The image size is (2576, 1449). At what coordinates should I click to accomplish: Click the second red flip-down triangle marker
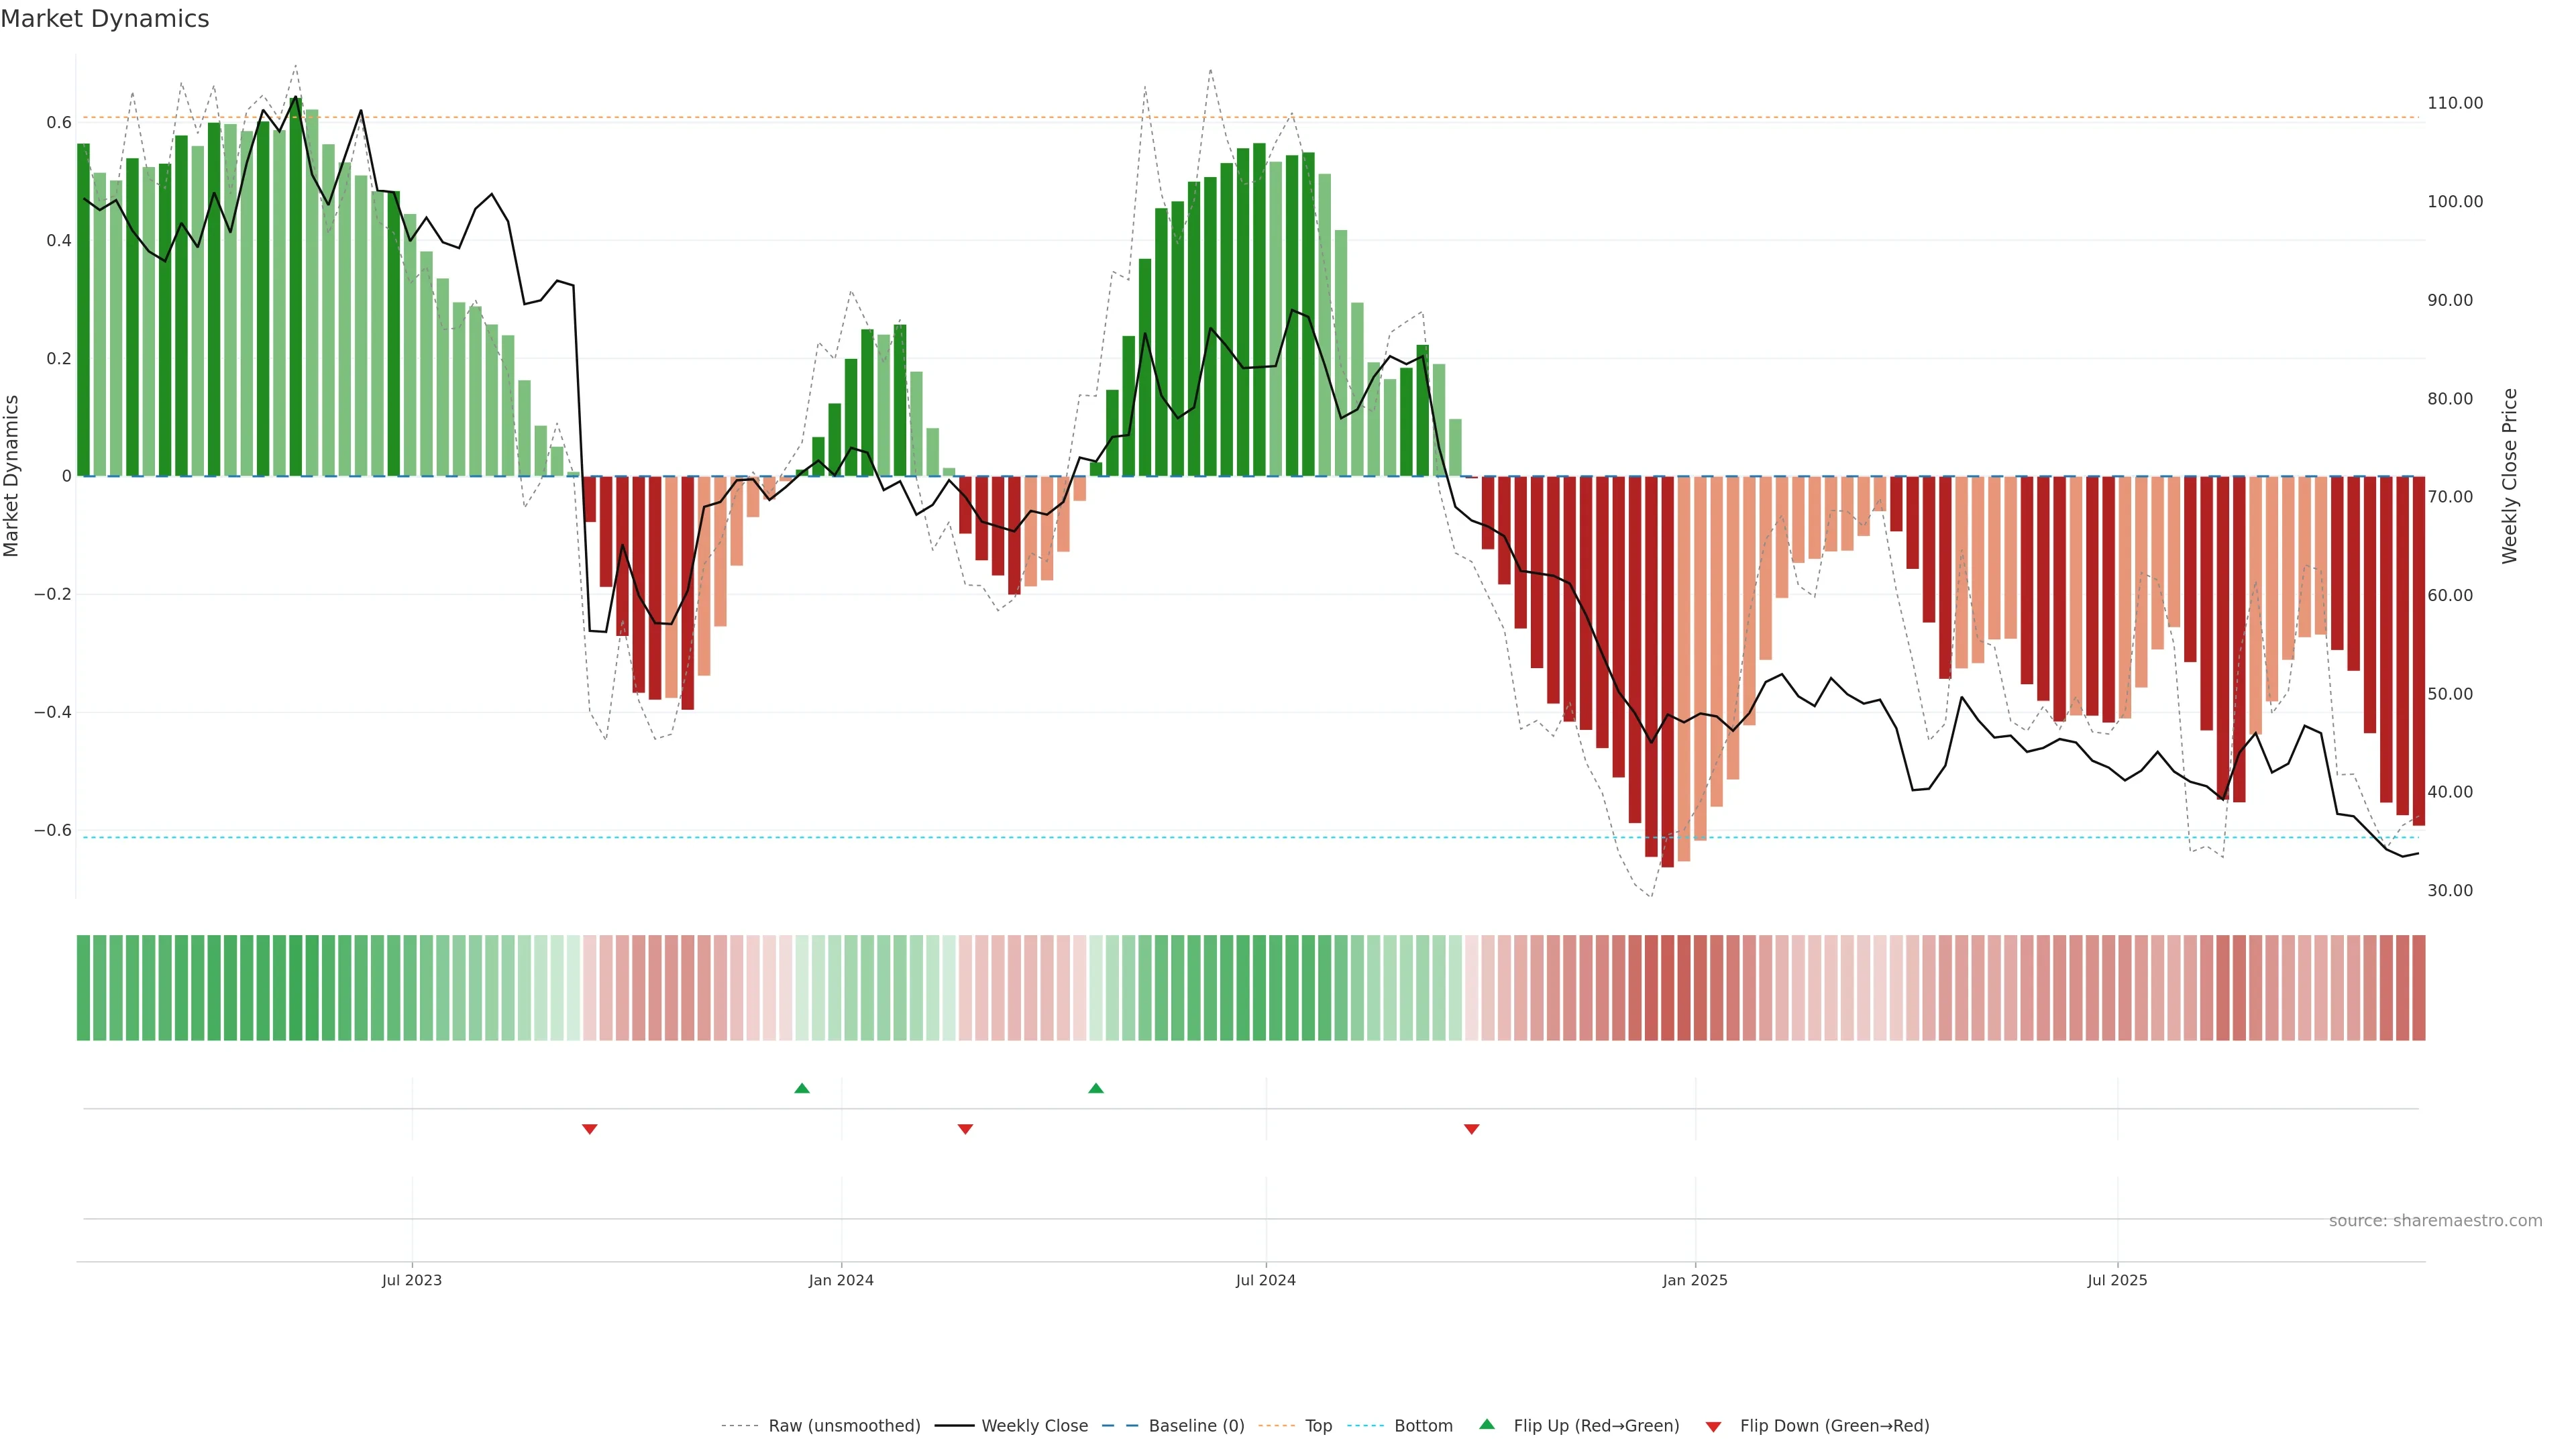click(965, 1129)
